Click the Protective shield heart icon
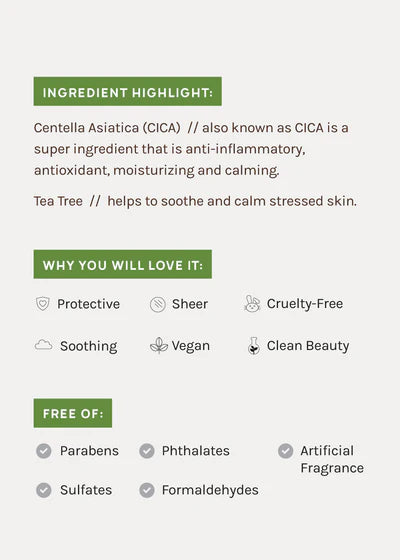Image resolution: width=400 pixels, height=560 pixels. (x=42, y=304)
